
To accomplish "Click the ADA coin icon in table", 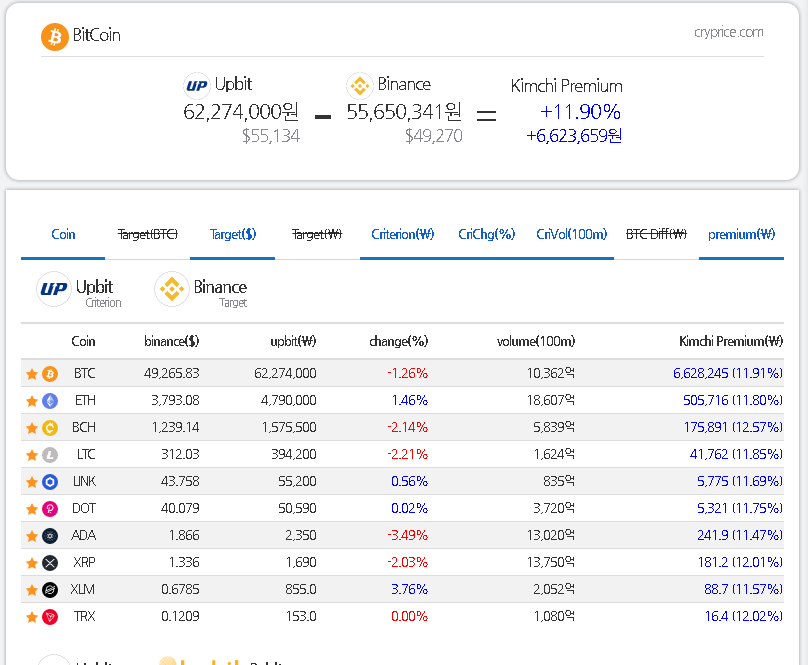I will pyautogui.click(x=50, y=536).
